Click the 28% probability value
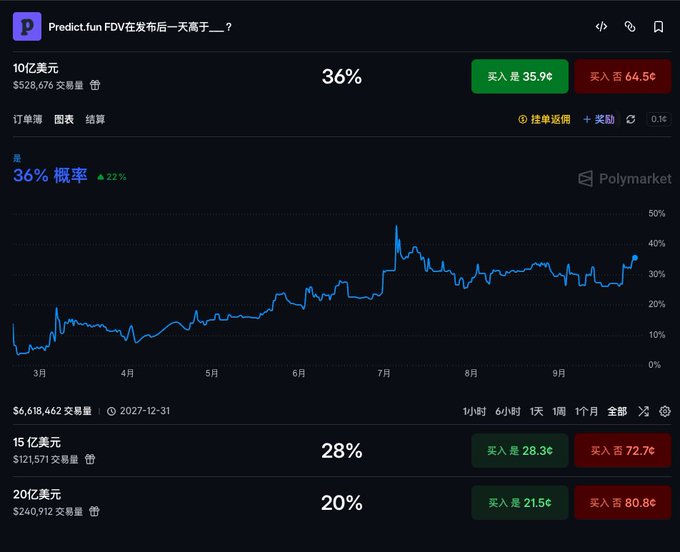Image resolution: width=680 pixels, height=552 pixels. point(342,451)
